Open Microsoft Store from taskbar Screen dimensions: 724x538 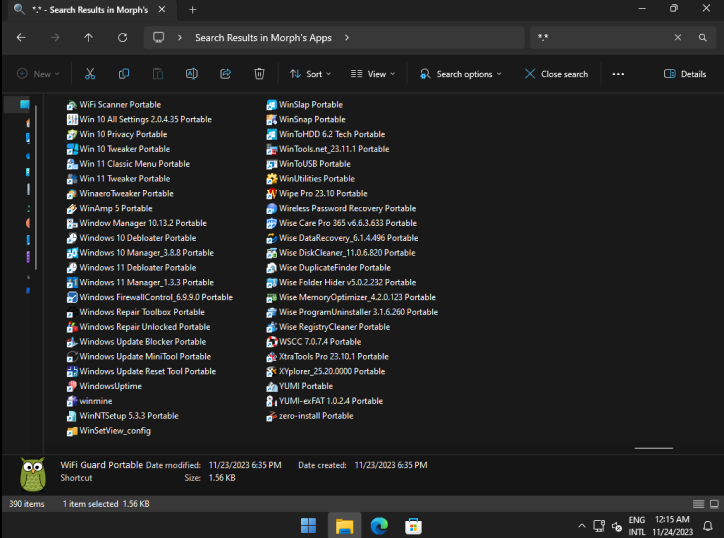point(413,526)
